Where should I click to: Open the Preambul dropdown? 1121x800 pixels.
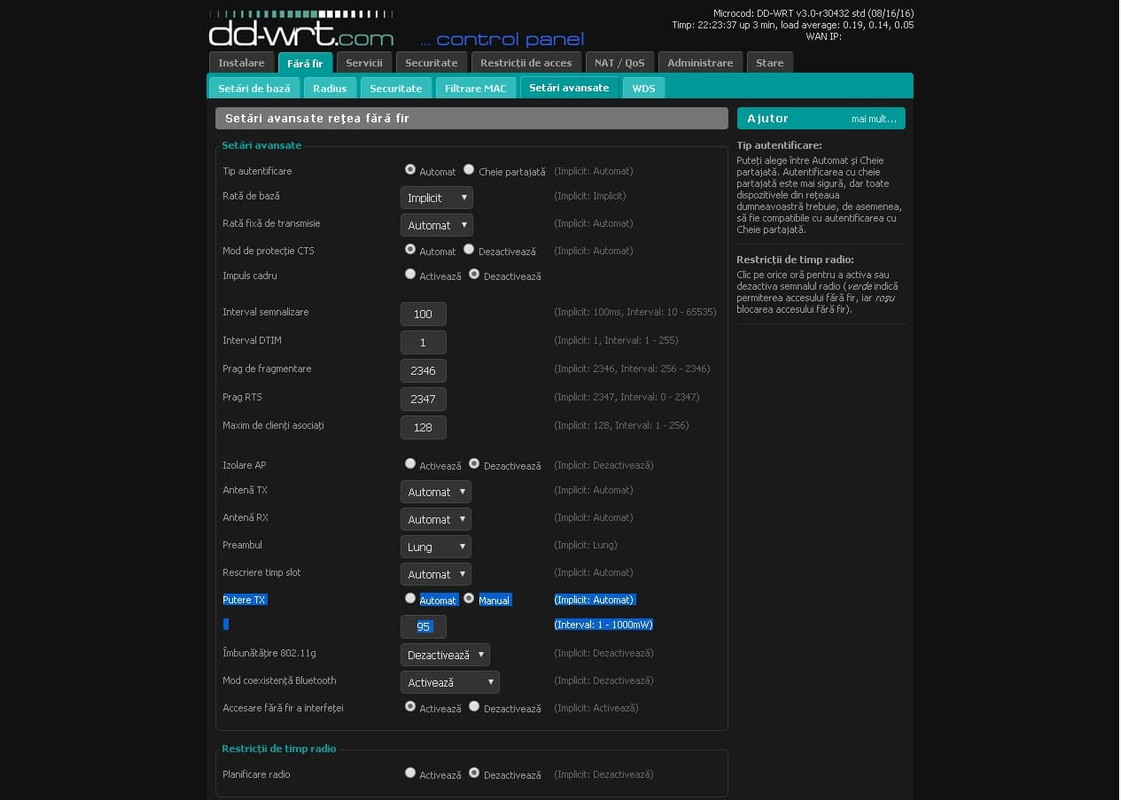point(435,547)
